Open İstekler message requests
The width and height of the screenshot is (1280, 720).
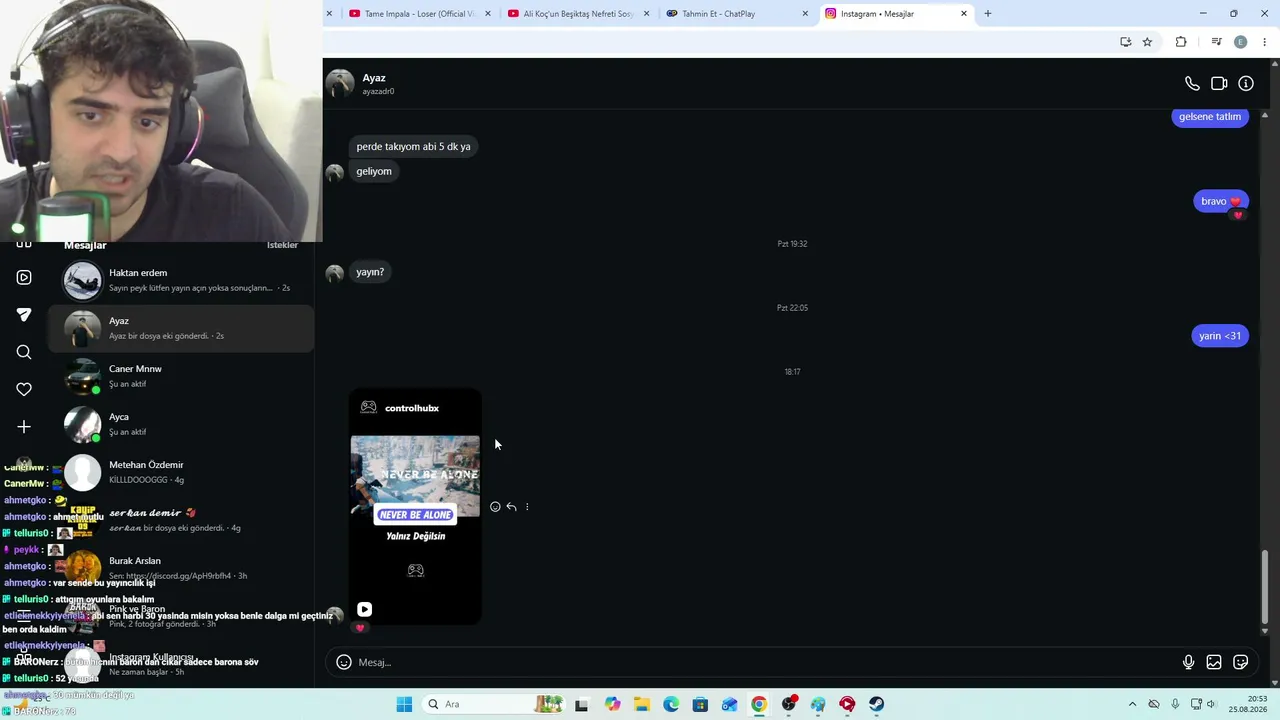[x=282, y=245]
